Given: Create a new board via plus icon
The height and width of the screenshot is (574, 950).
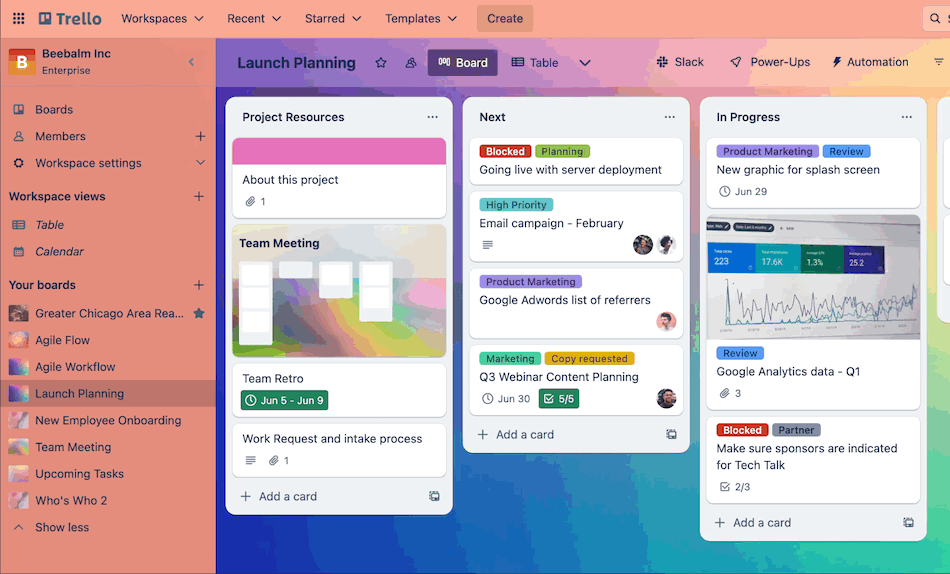Looking at the screenshot, I should pos(199,285).
